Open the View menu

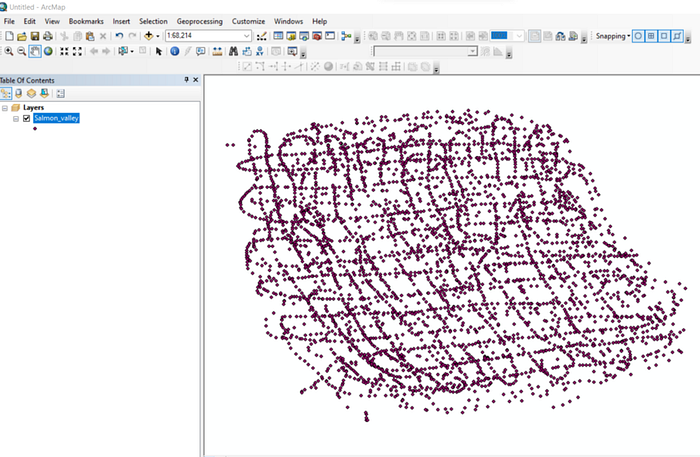click(52, 21)
